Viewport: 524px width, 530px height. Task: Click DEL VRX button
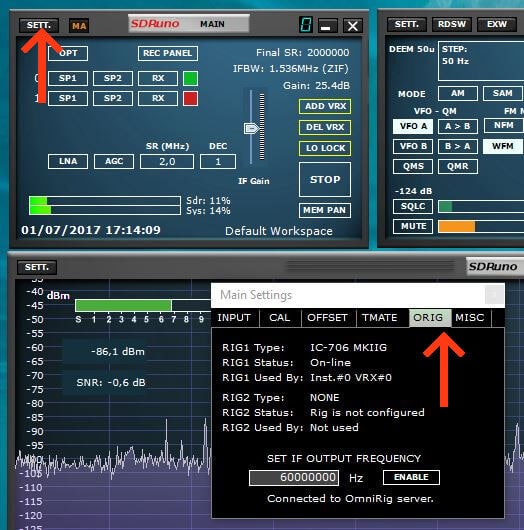325,127
